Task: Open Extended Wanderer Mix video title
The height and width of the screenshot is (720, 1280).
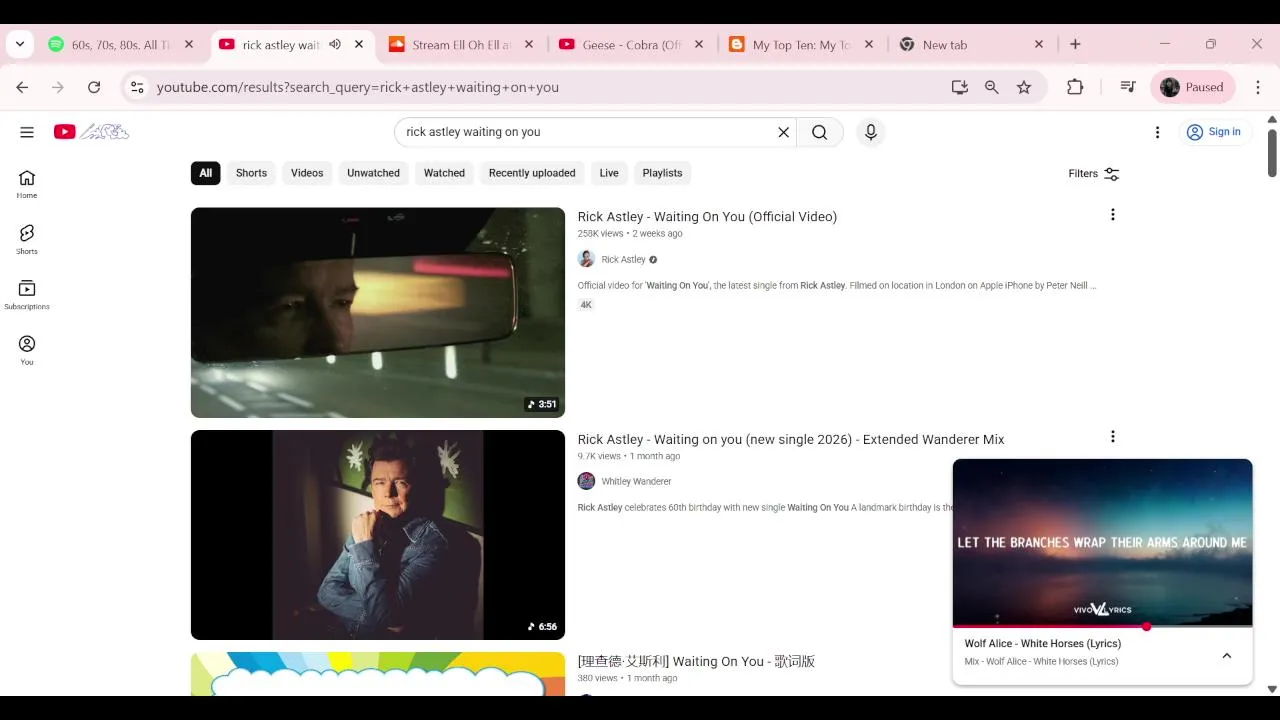Action: point(790,439)
